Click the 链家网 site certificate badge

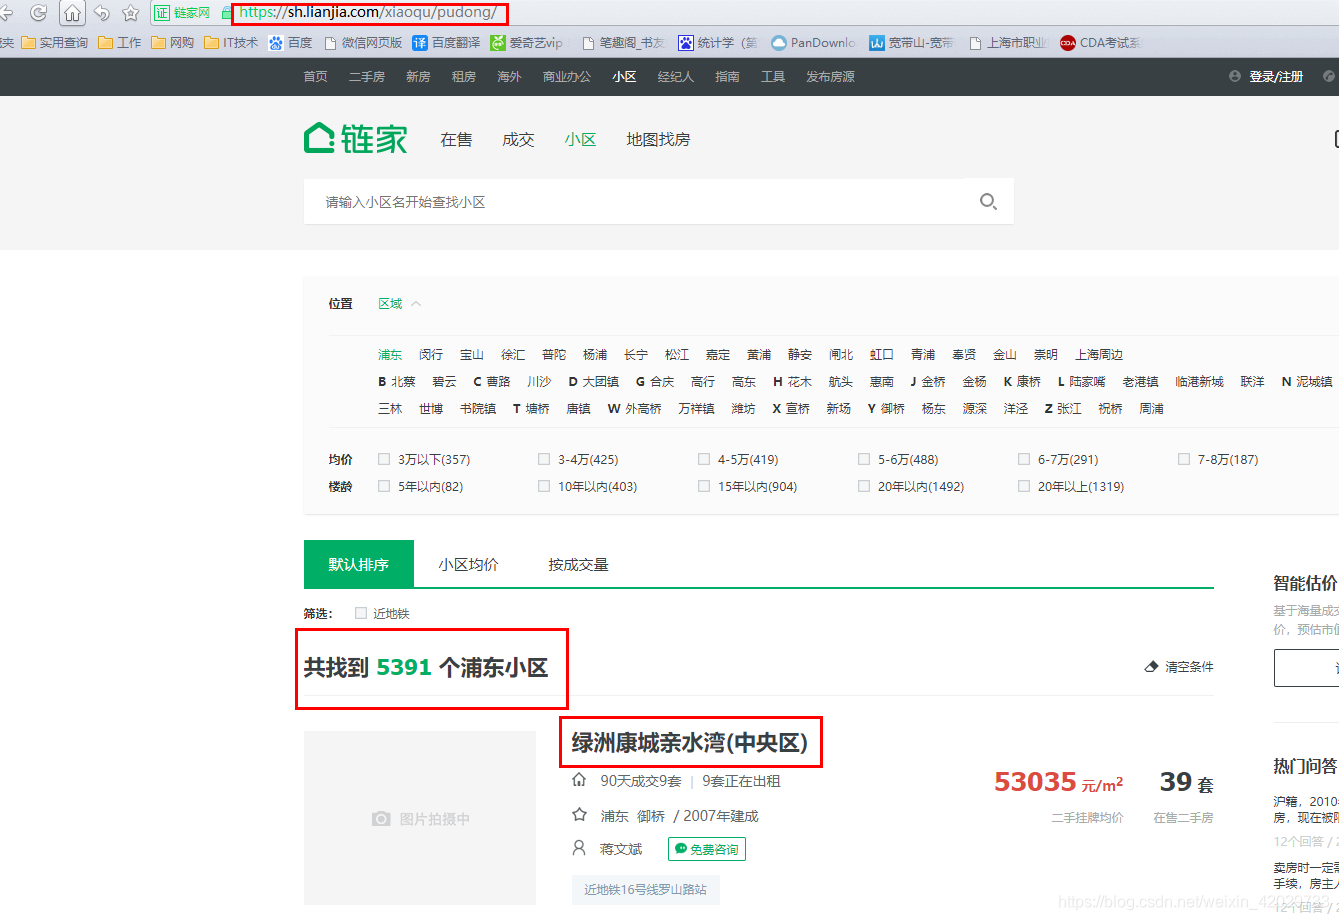pos(182,13)
